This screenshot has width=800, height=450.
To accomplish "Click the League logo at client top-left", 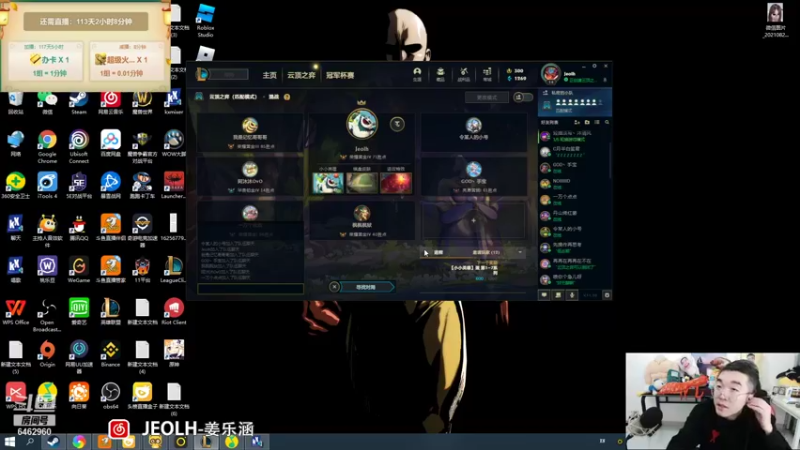I will (x=202, y=74).
